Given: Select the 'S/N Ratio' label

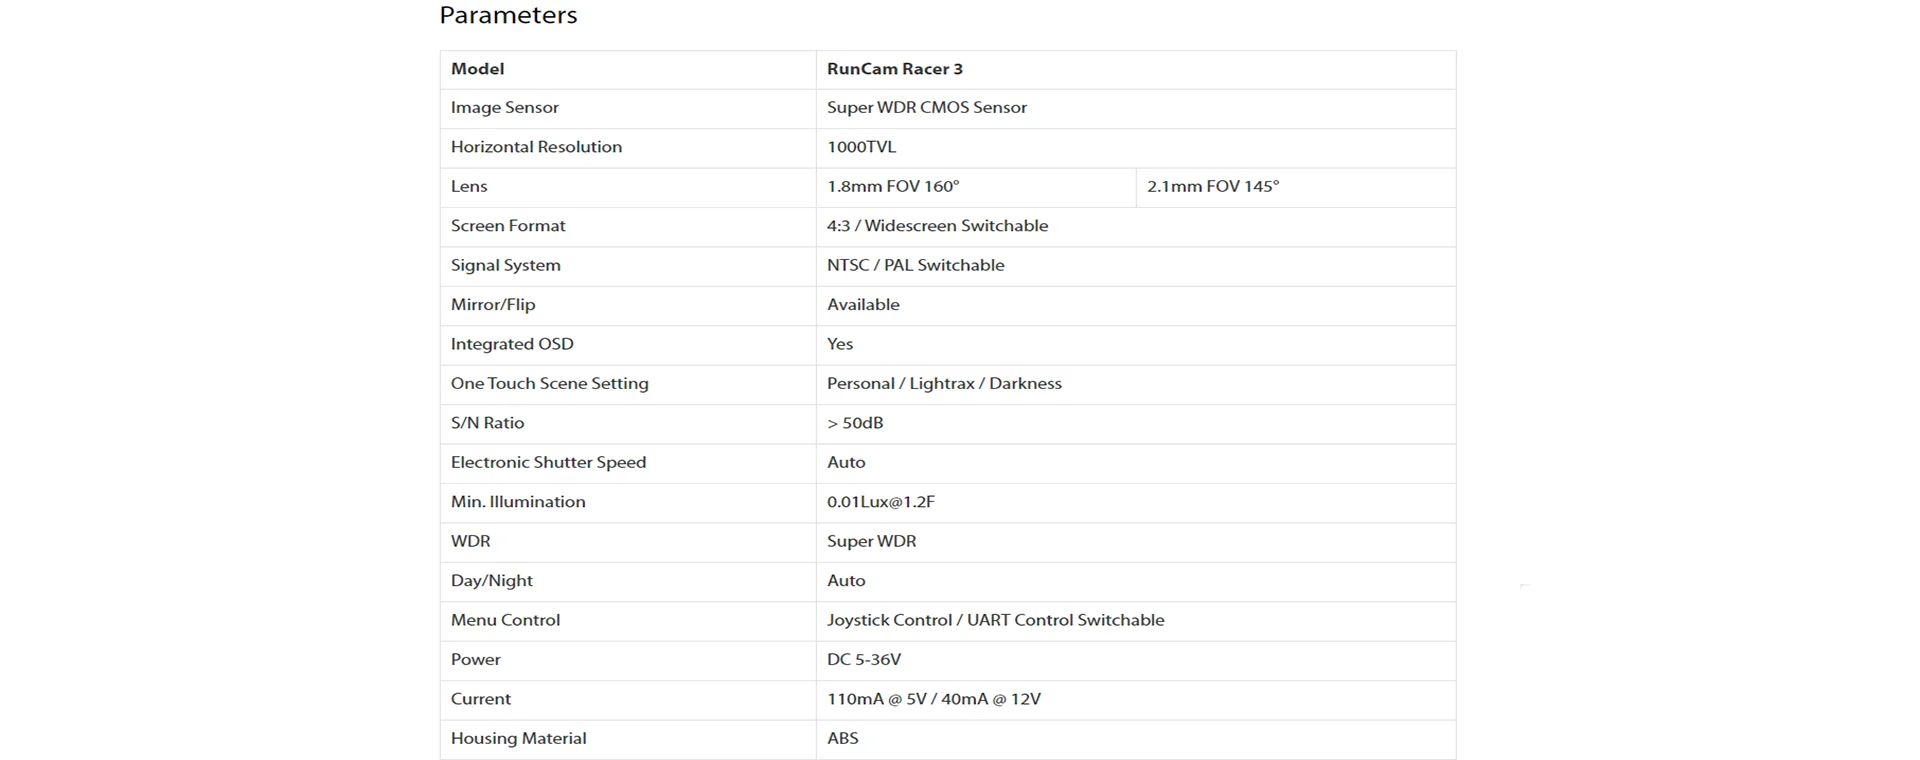Looking at the screenshot, I should (x=487, y=423).
